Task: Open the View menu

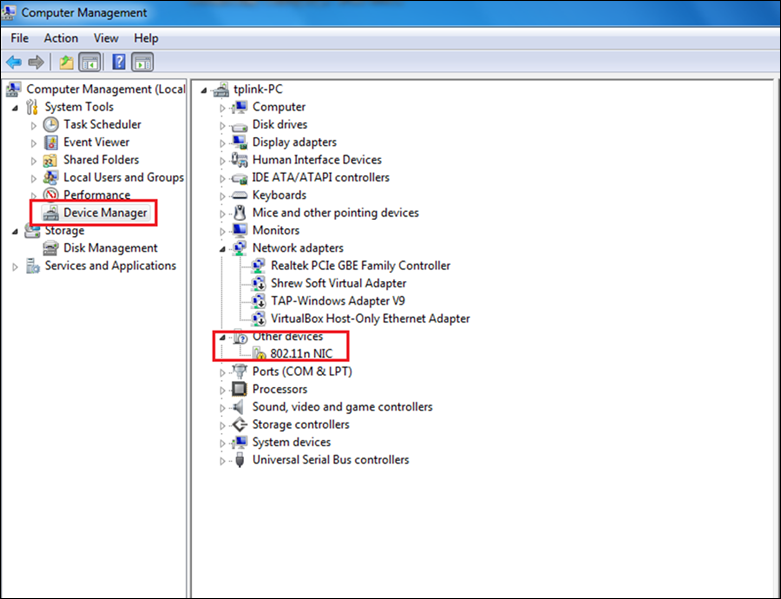Action: pyautogui.click(x=106, y=38)
